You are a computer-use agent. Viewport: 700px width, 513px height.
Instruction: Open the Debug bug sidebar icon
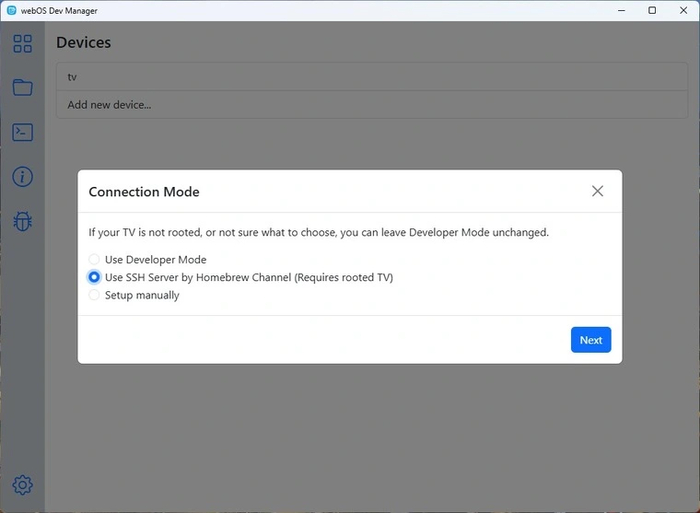(x=22, y=221)
